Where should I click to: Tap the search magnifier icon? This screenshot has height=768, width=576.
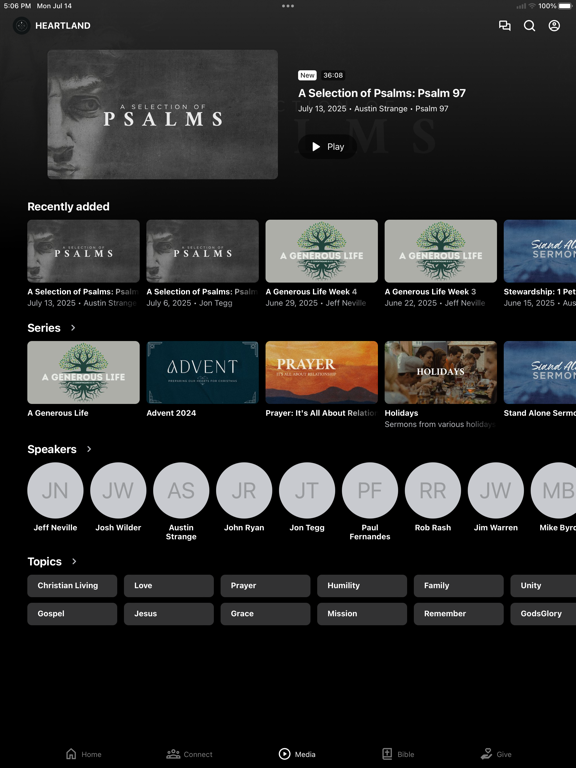click(x=529, y=25)
